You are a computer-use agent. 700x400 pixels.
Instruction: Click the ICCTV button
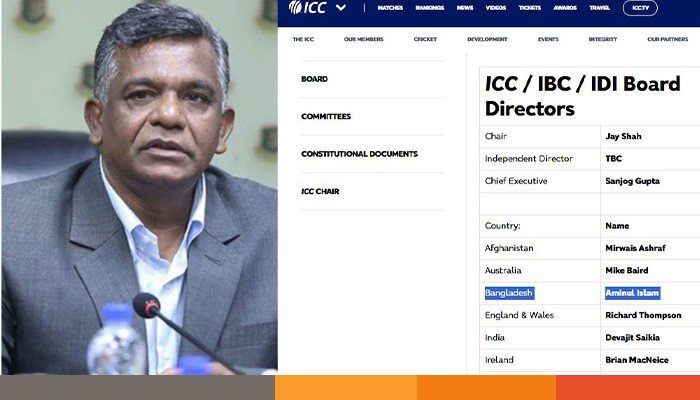click(x=640, y=8)
